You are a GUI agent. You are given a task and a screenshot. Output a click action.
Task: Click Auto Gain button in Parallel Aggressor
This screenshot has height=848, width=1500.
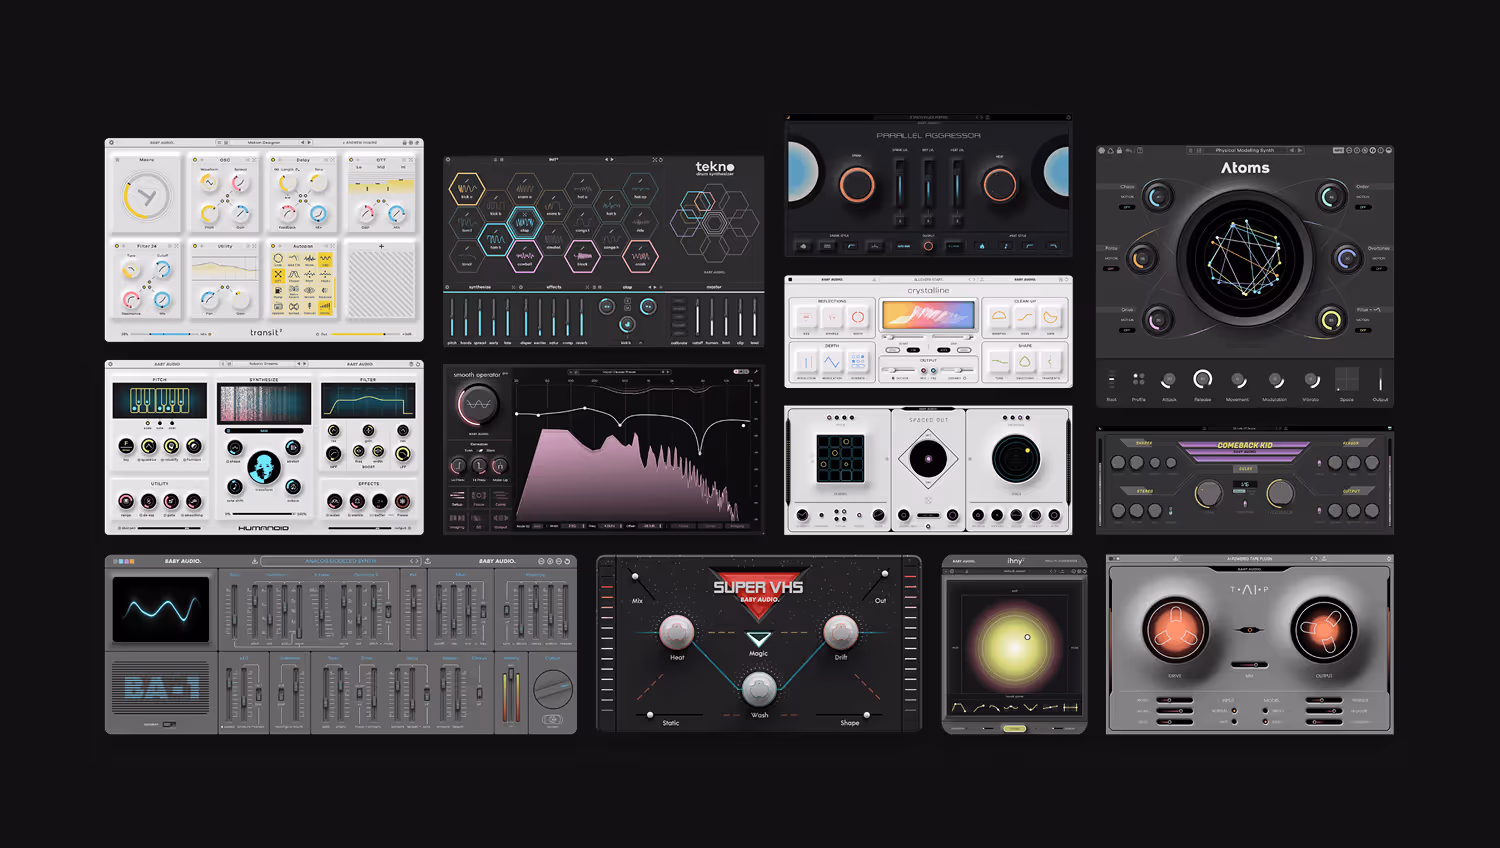[x=904, y=246]
